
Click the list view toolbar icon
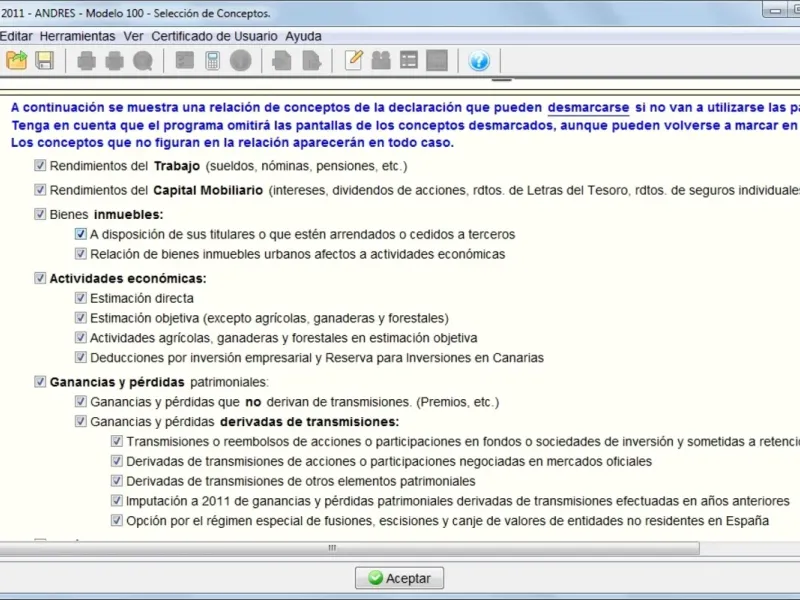pyautogui.click(x=409, y=60)
